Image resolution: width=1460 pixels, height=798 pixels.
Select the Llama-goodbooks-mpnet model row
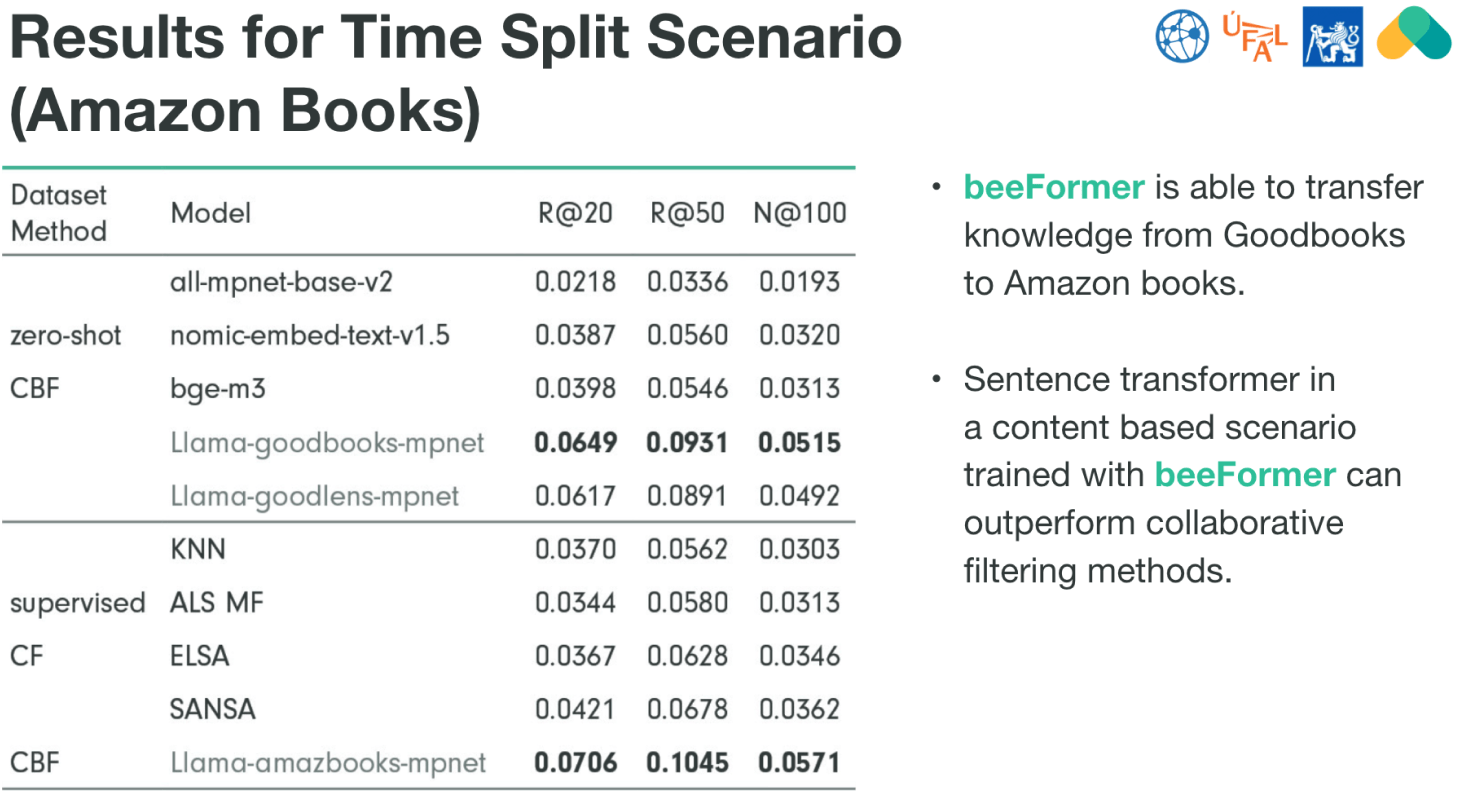pos(327,442)
